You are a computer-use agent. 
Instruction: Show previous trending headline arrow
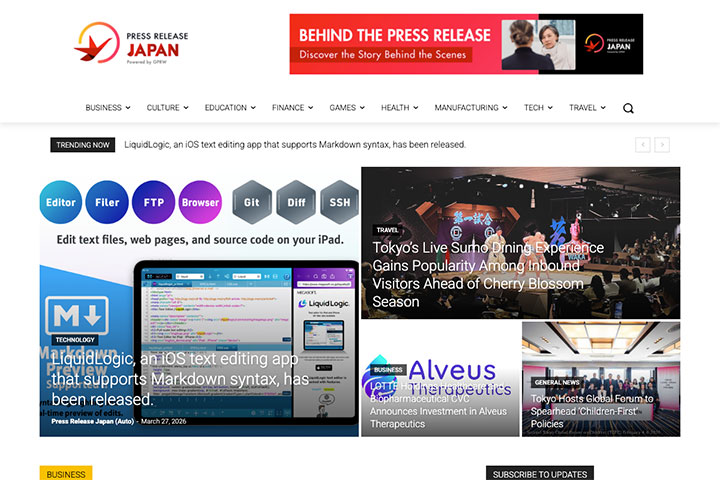[x=643, y=145]
